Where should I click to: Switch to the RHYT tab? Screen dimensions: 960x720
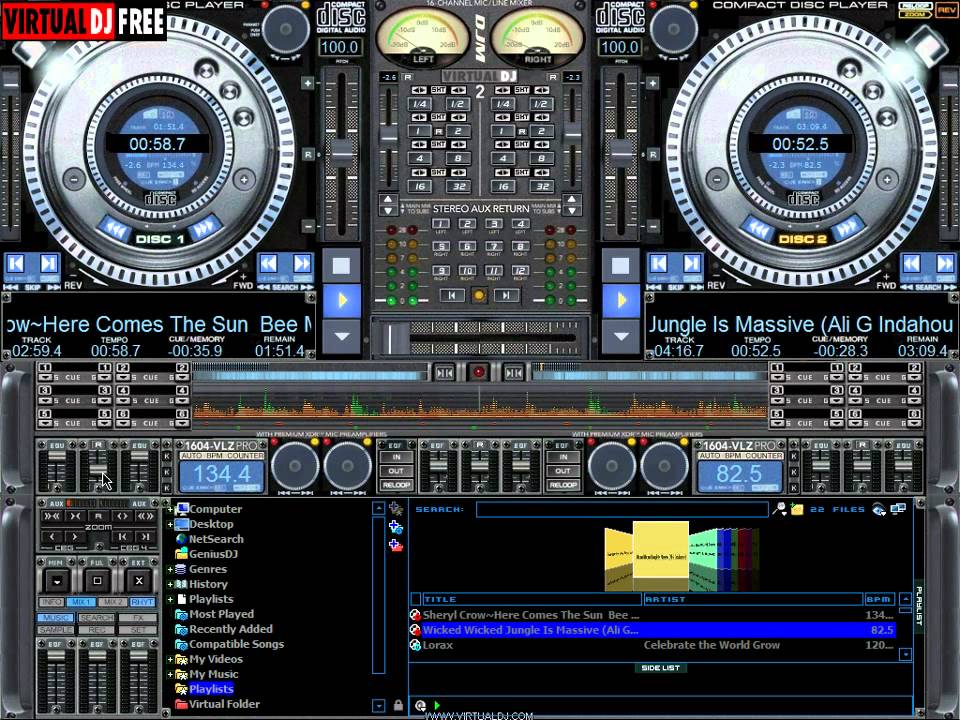tap(142, 602)
